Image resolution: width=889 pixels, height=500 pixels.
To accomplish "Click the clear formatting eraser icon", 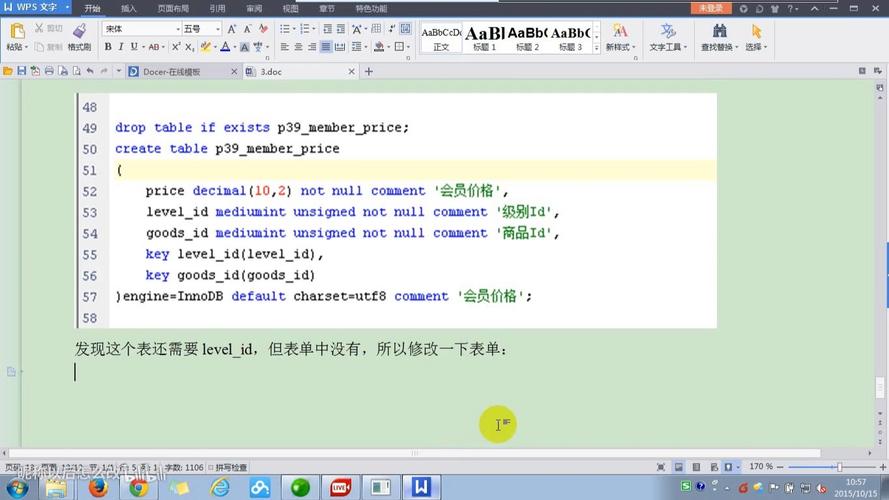I will (263, 28).
